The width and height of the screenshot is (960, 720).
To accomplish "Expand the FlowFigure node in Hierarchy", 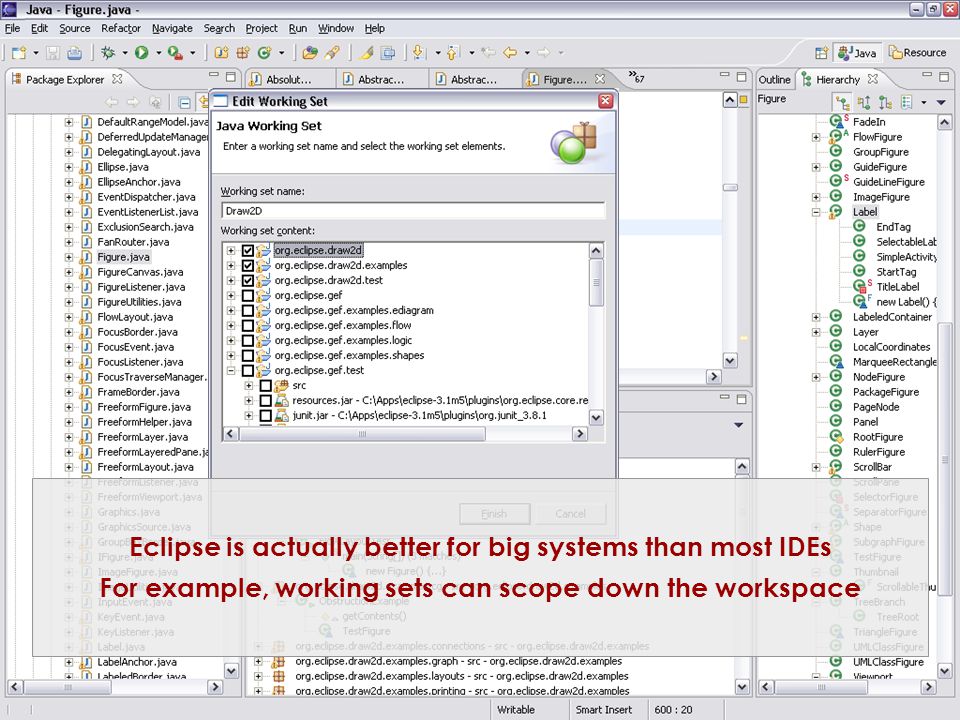I will (x=816, y=137).
